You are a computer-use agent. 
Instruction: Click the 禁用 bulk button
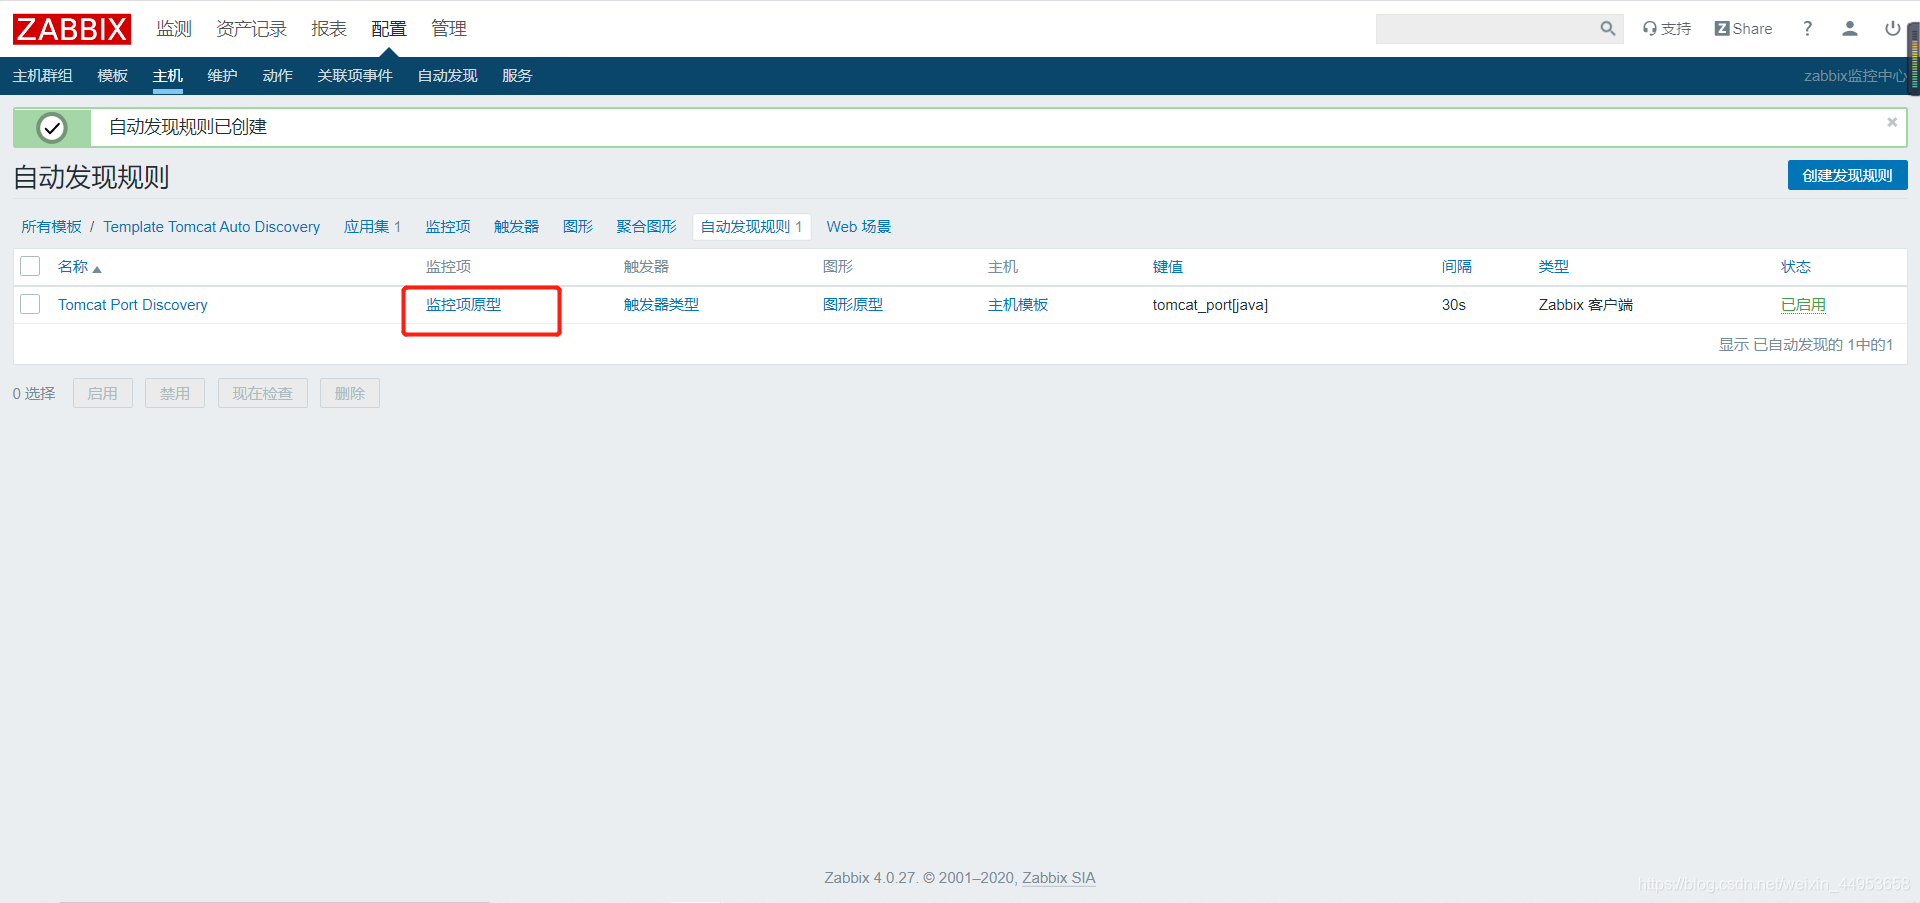175,393
